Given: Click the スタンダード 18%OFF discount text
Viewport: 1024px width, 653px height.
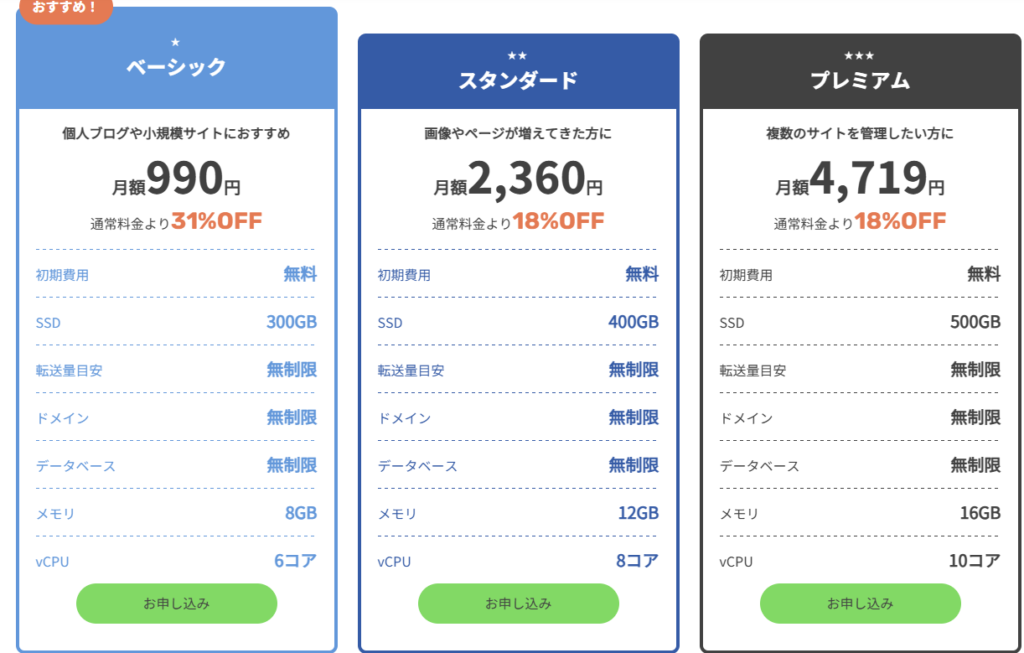Looking at the screenshot, I should [x=558, y=221].
